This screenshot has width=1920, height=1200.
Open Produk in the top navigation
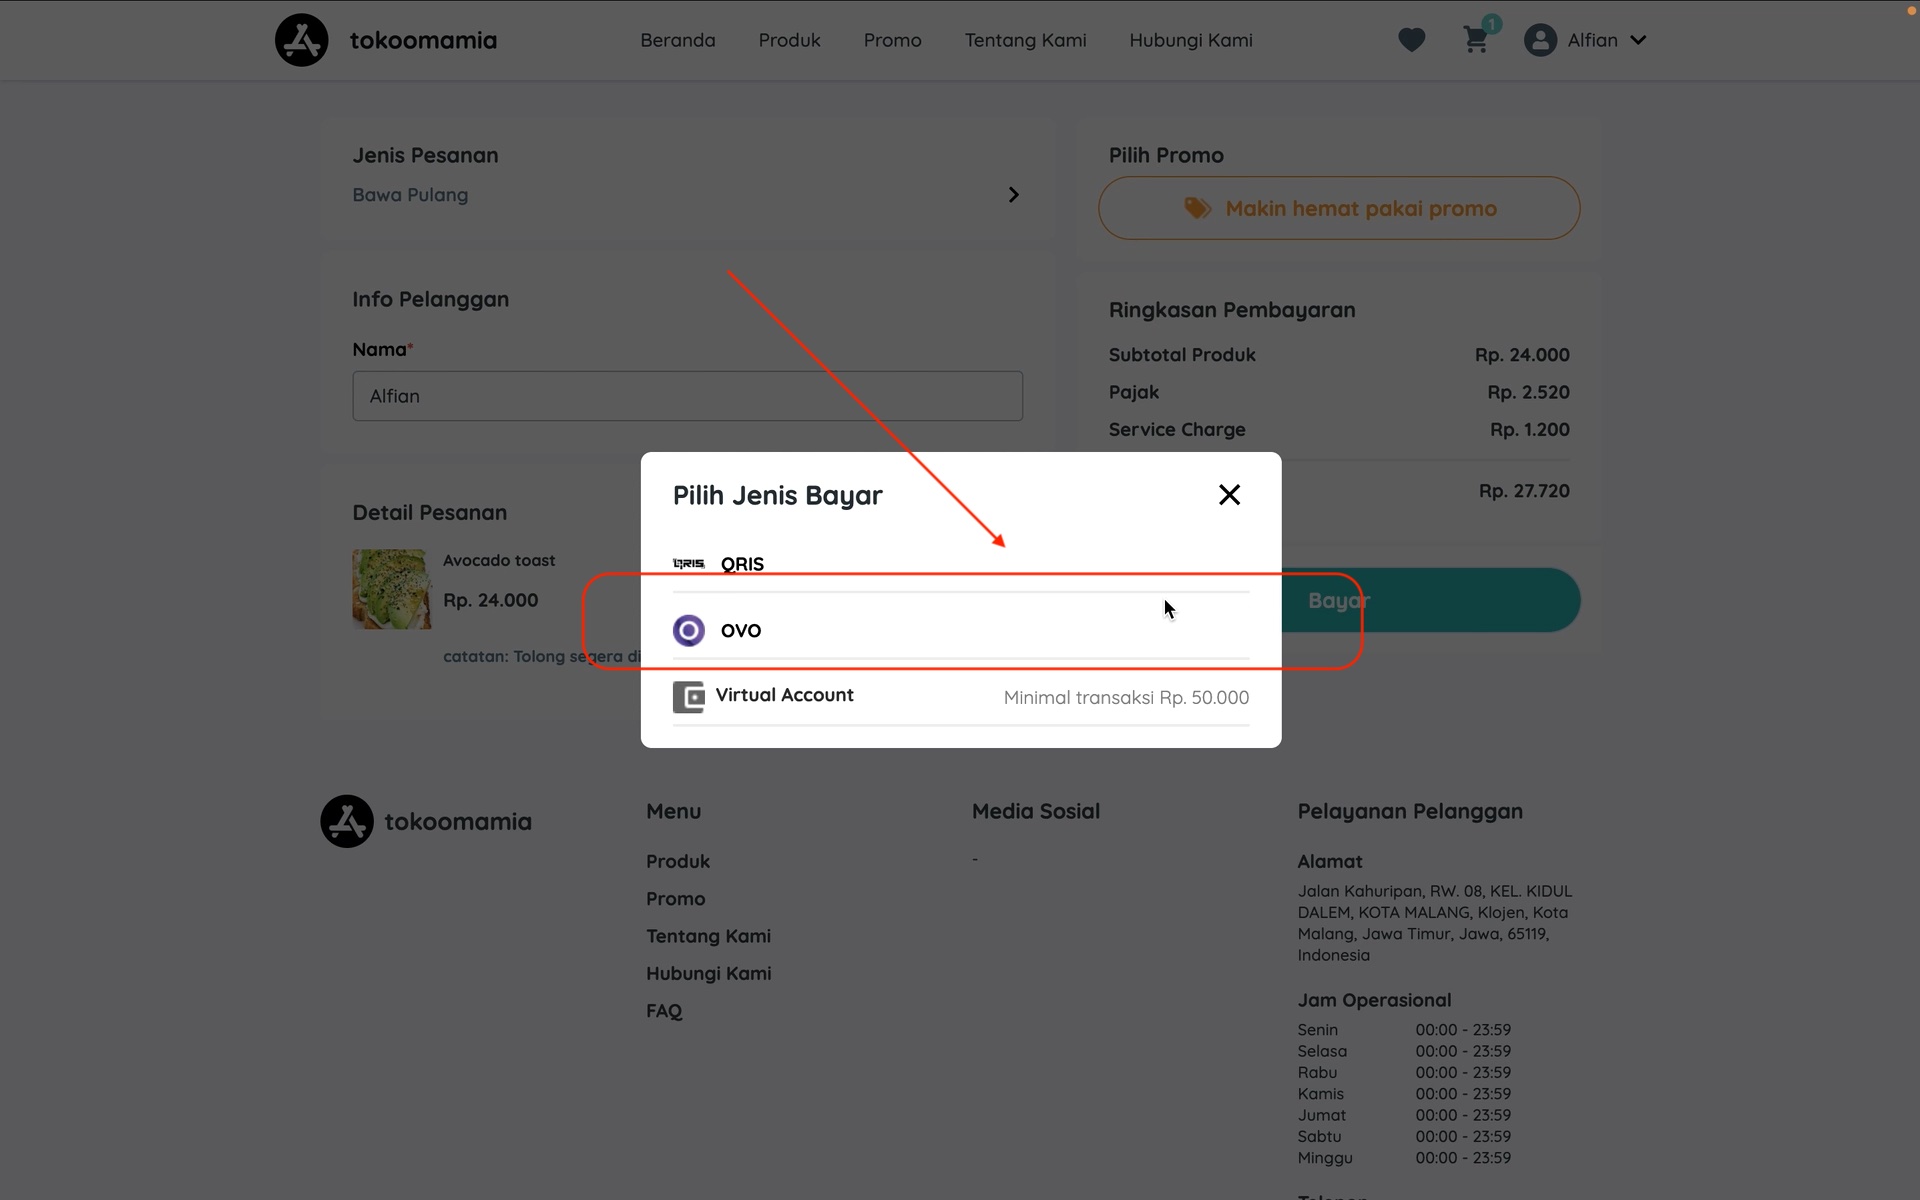pyautogui.click(x=789, y=40)
